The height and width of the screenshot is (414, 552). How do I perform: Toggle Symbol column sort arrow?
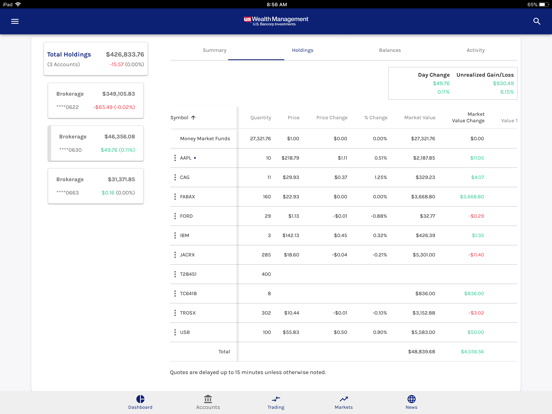(193, 118)
